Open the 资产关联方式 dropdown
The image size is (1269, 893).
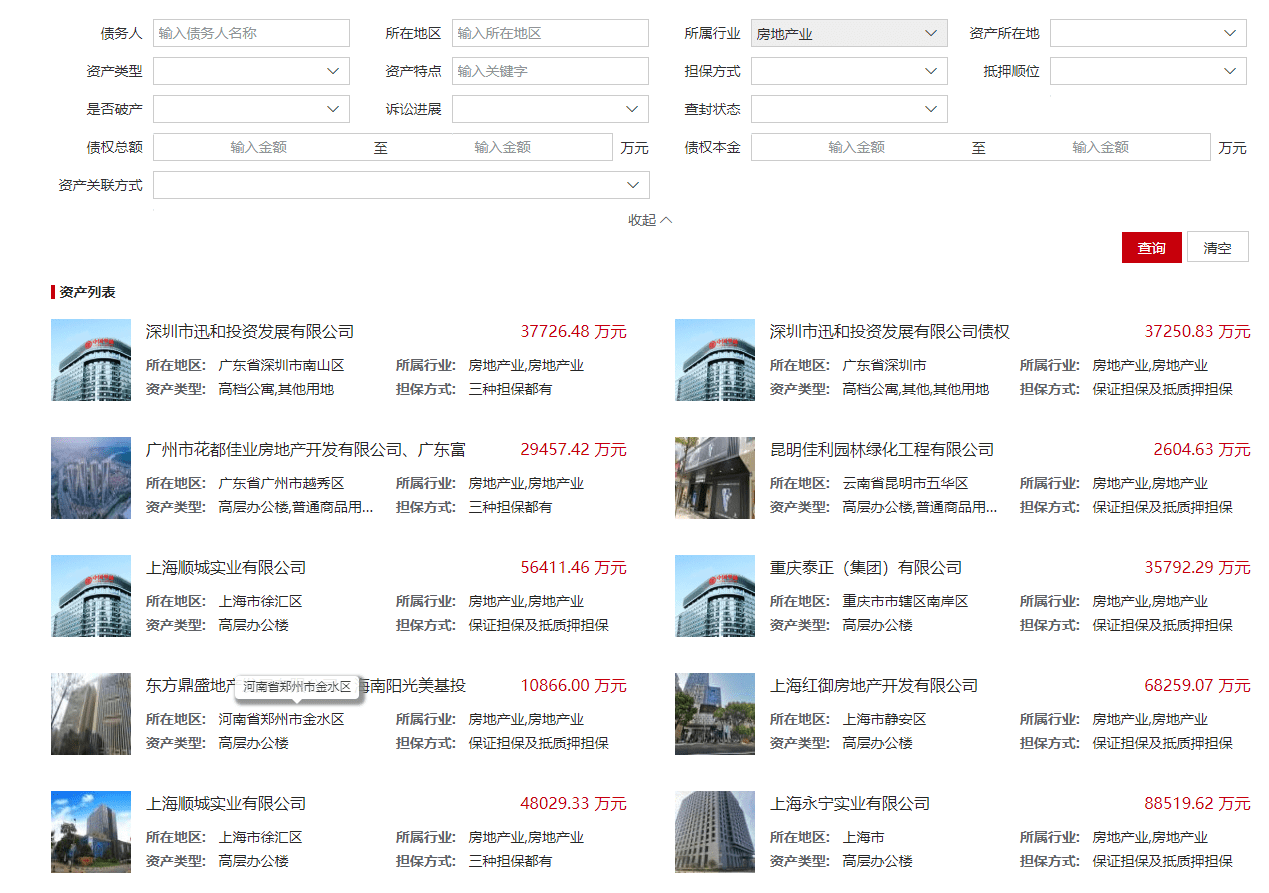point(401,185)
